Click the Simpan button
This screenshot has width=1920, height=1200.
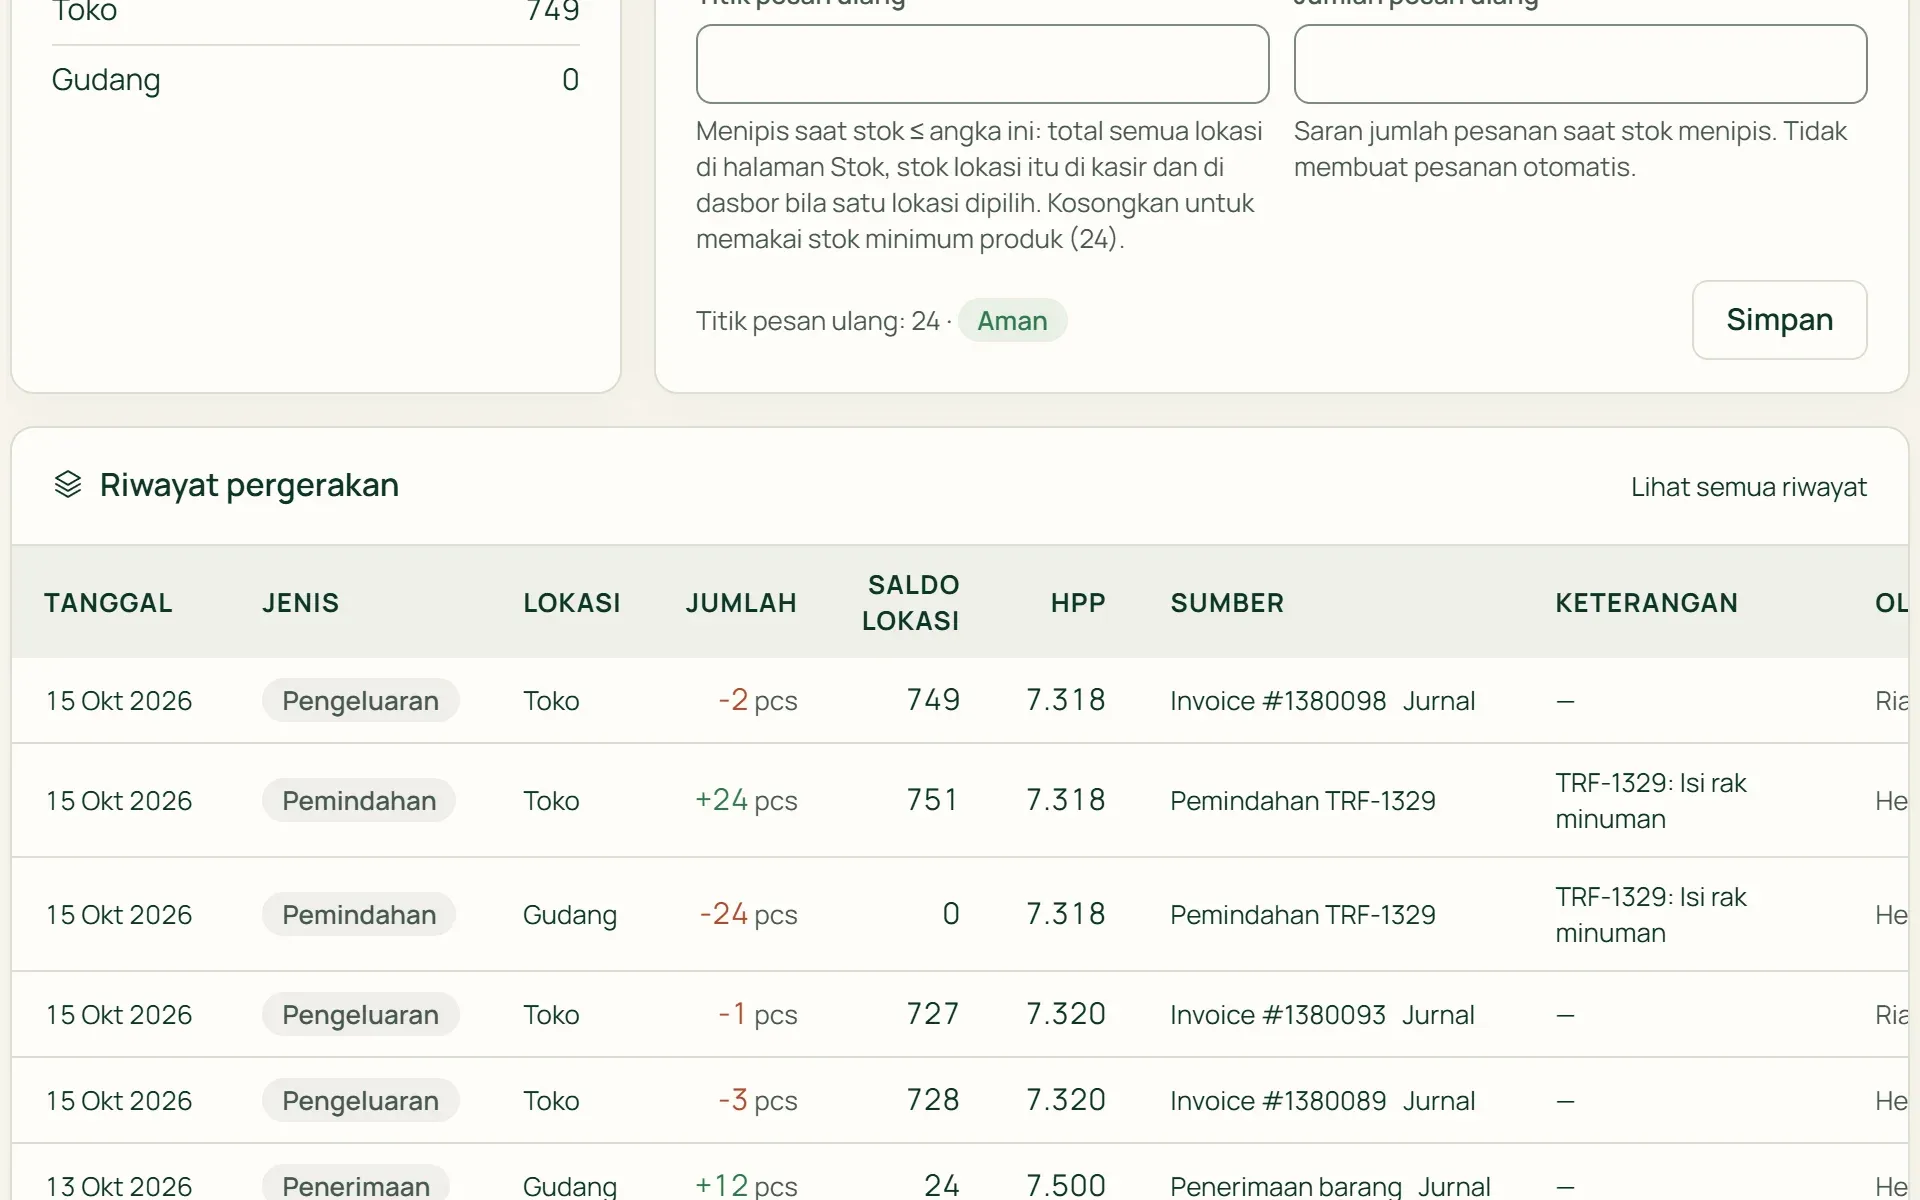point(1779,320)
